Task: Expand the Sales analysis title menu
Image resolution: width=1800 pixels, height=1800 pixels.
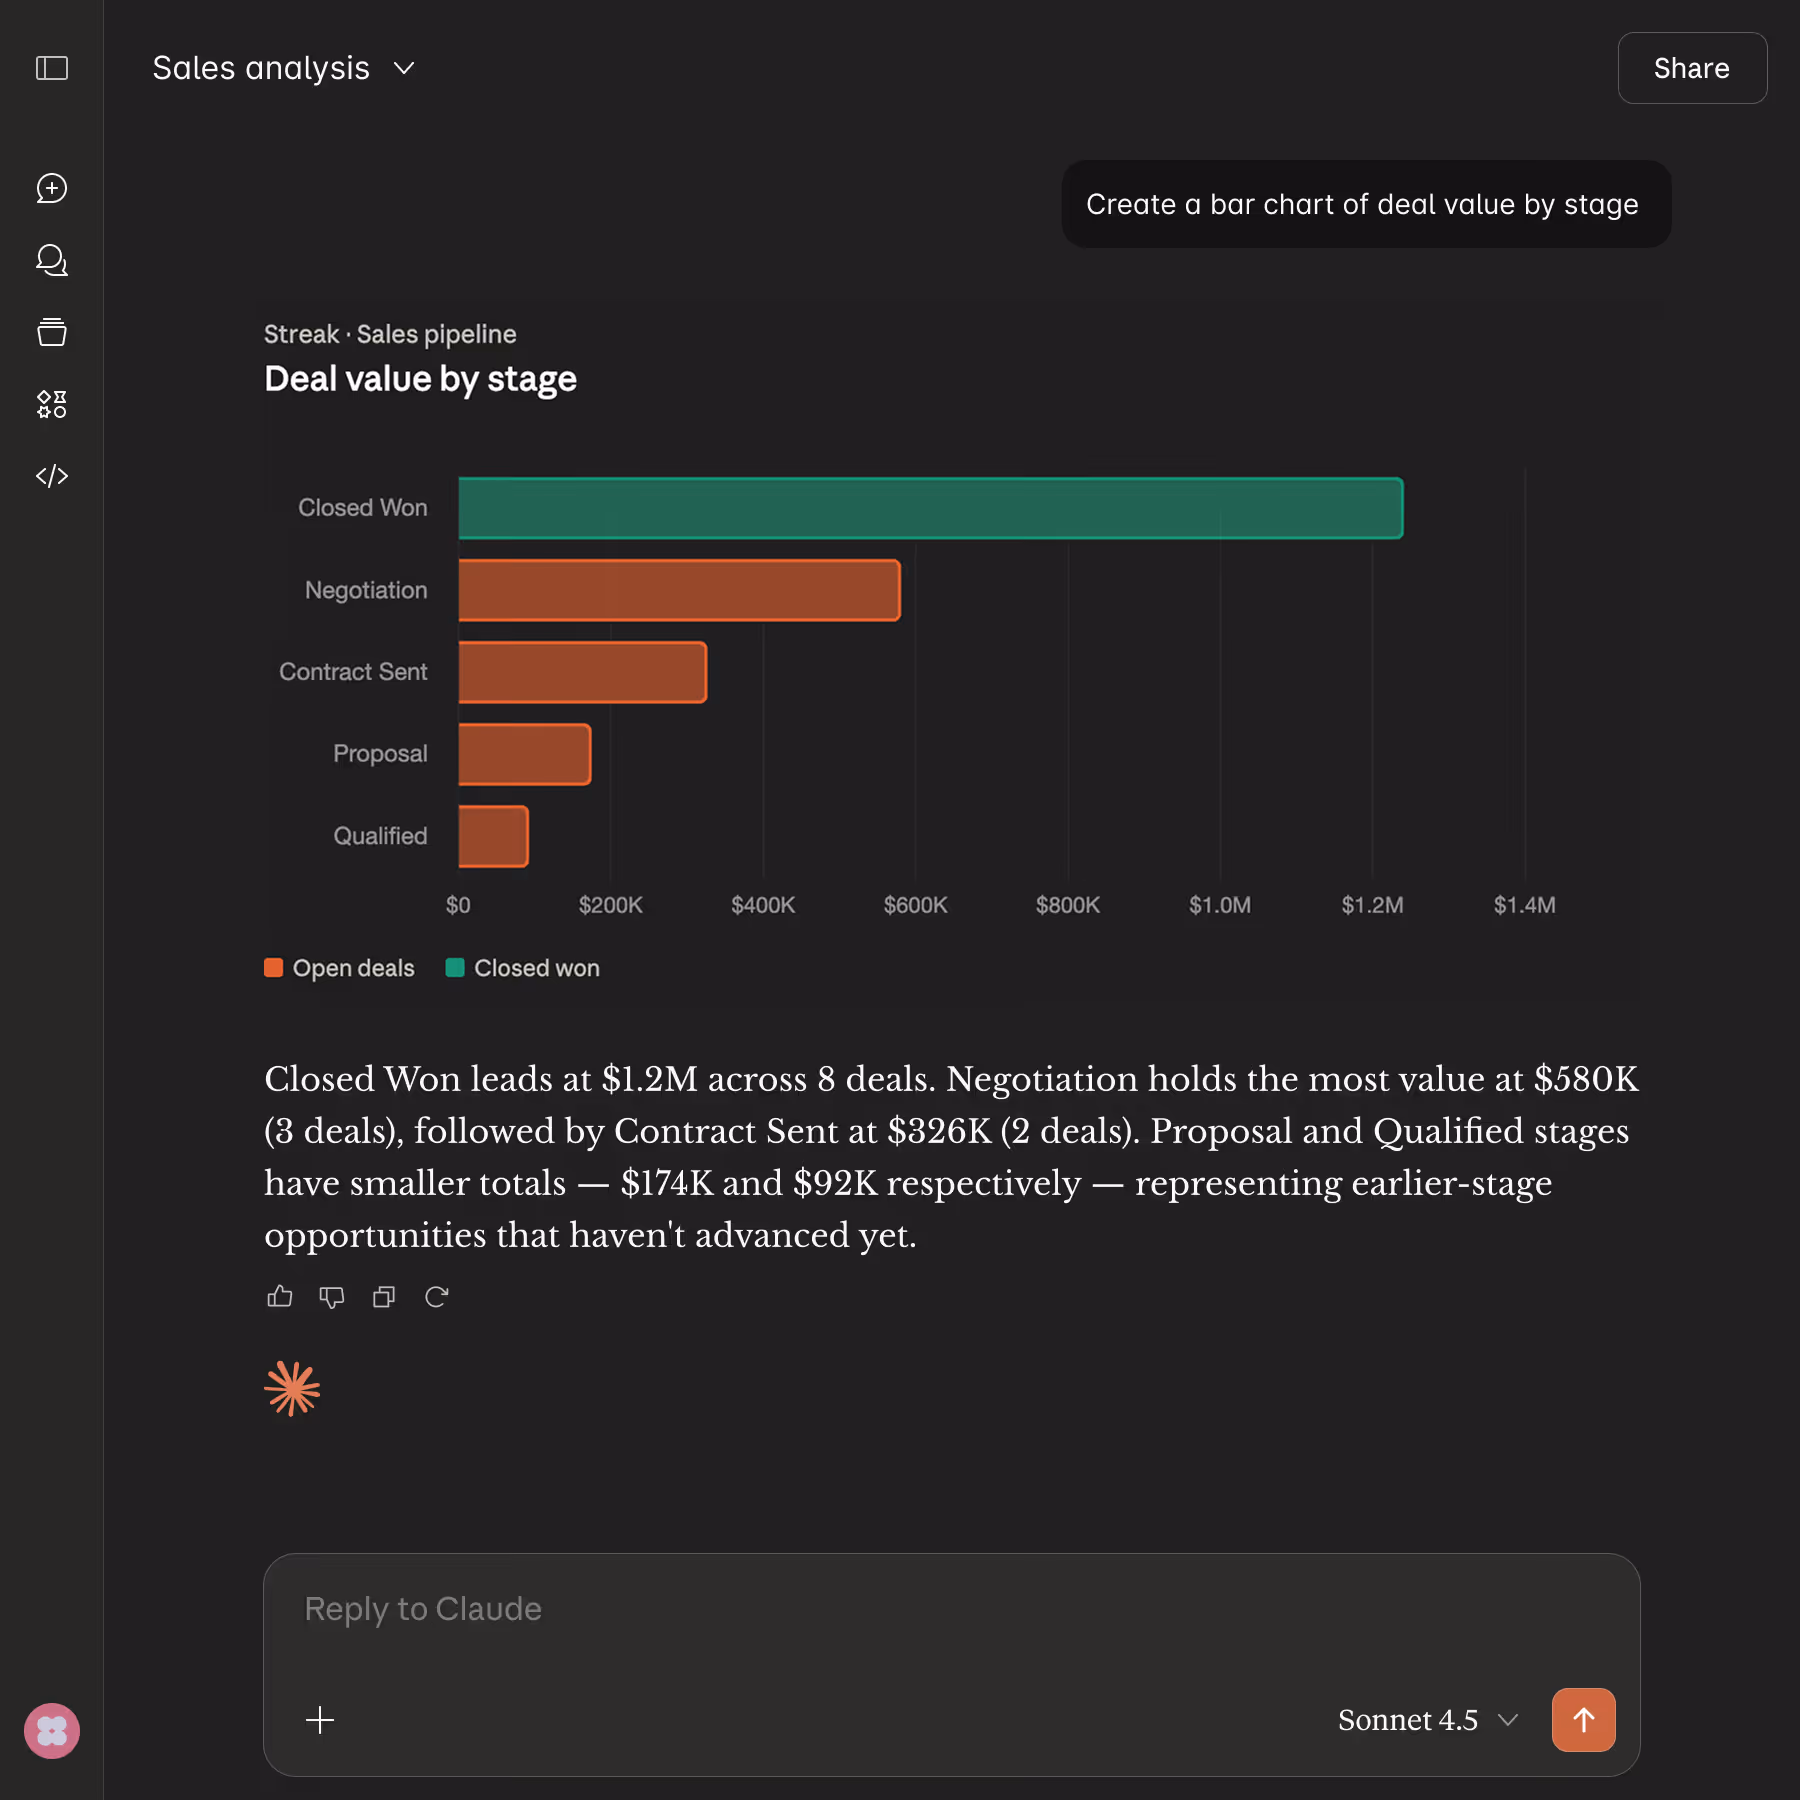Action: pyautogui.click(x=284, y=68)
